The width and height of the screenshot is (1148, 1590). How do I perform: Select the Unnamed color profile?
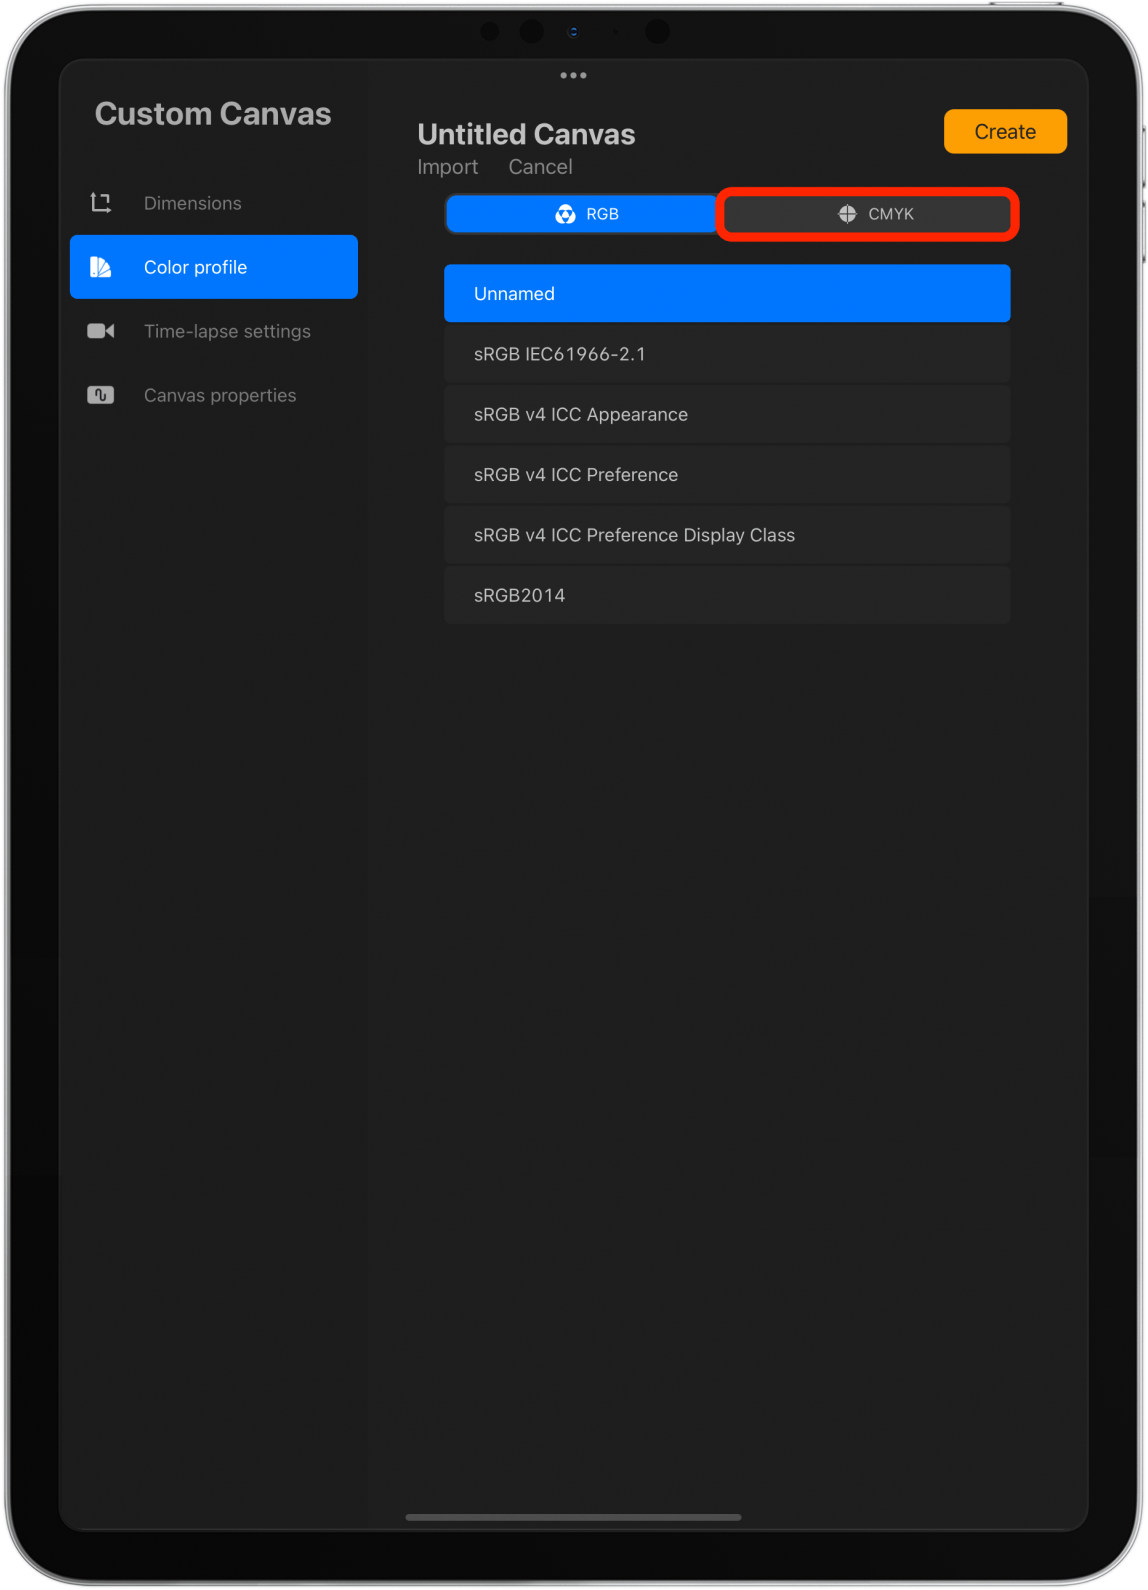coord(727,294)
